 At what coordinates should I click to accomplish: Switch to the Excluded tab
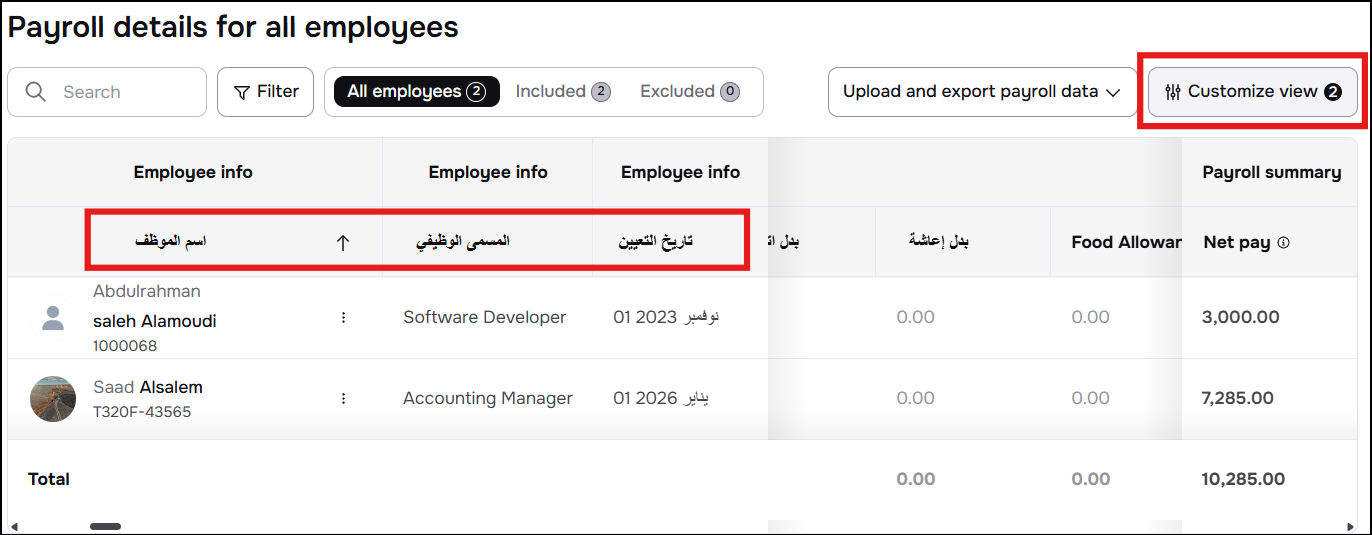click(690, 92)
